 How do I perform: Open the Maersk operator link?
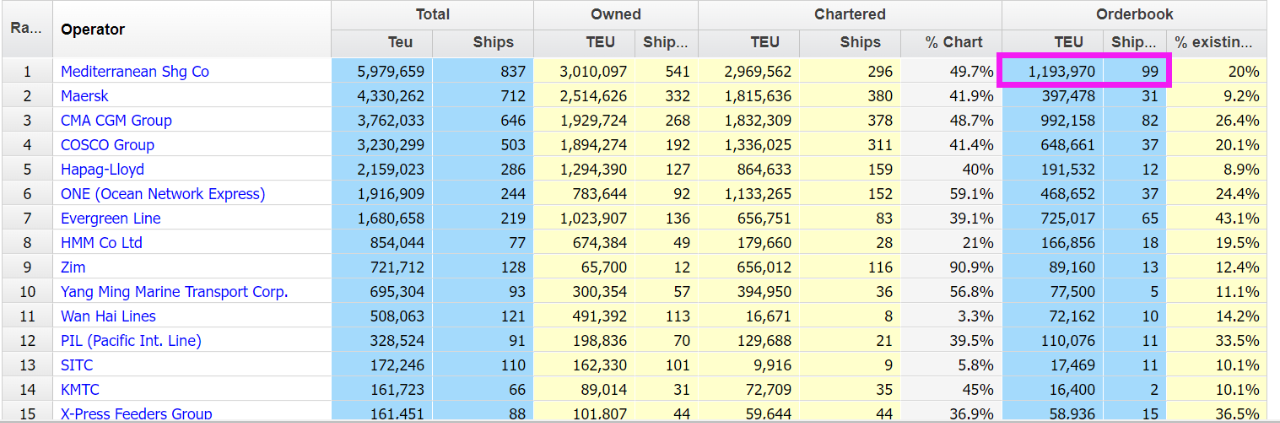tap(84, 96)
